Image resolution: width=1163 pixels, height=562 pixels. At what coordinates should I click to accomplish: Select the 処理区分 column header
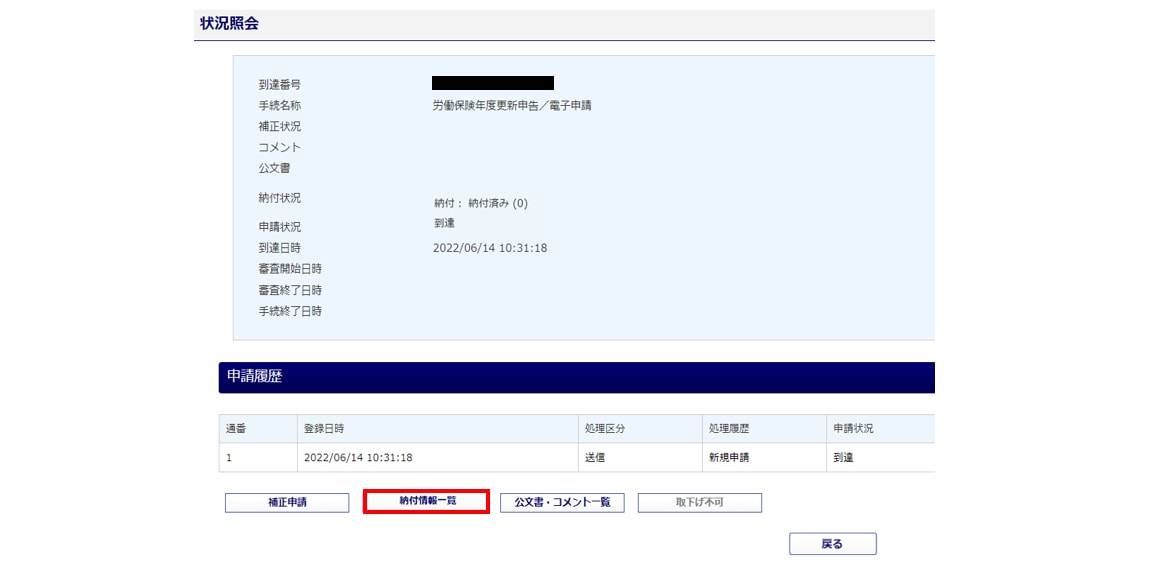click(605, 428)
